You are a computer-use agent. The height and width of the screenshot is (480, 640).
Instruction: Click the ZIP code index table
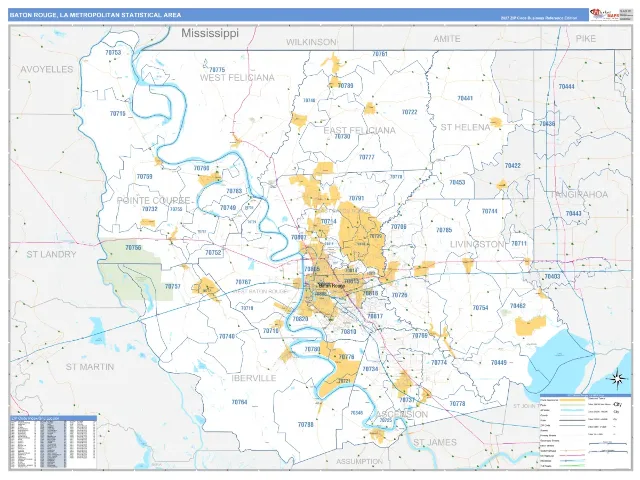[53, 444]
